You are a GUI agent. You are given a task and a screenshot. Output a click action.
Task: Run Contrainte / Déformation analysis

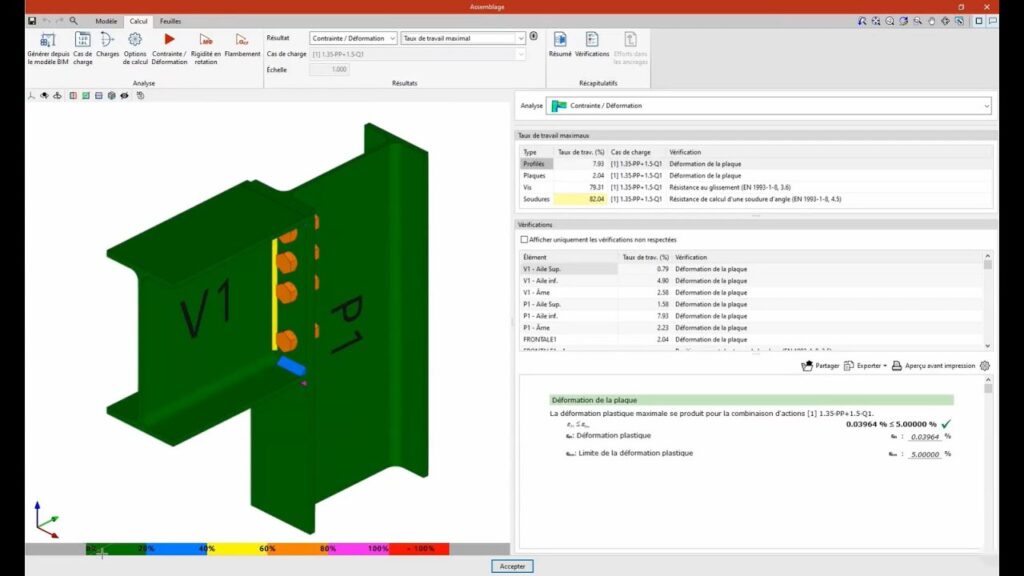point(169,41)
